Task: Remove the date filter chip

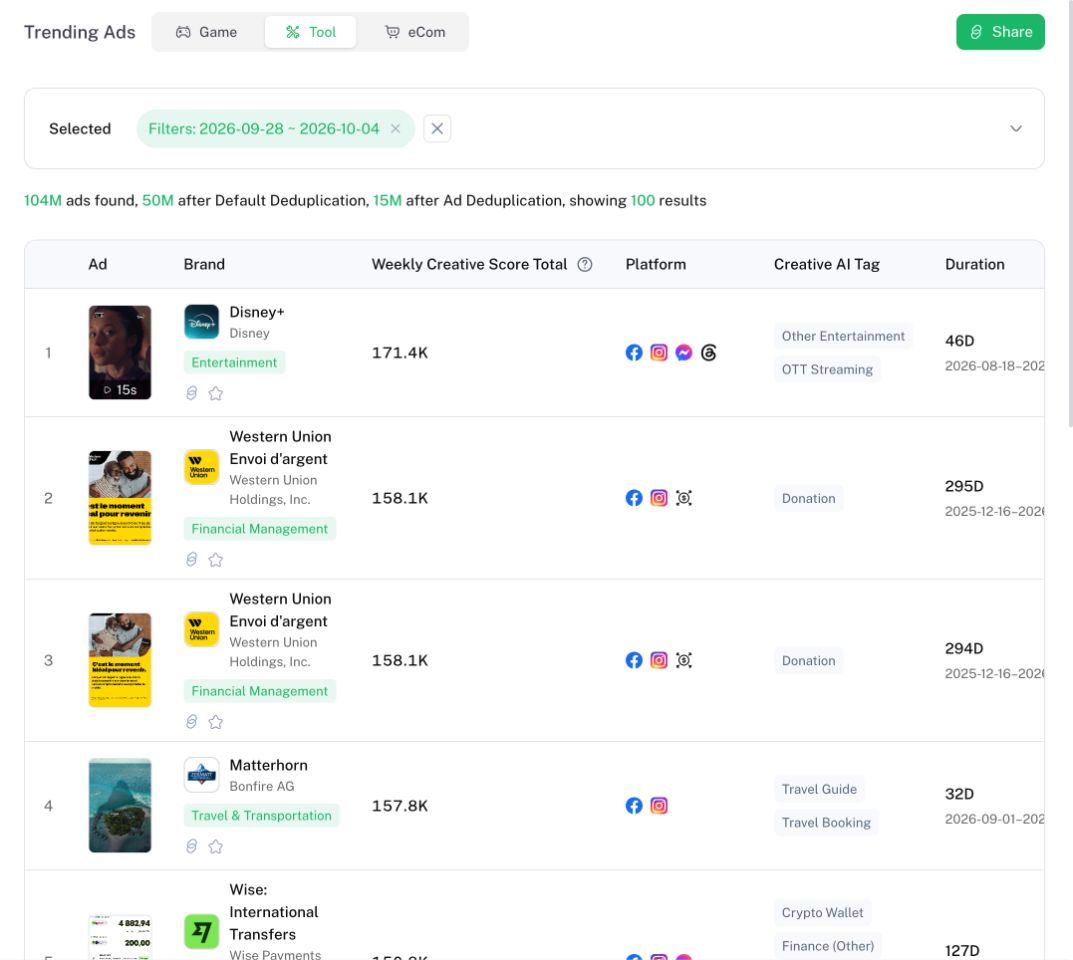Action: 396,129
